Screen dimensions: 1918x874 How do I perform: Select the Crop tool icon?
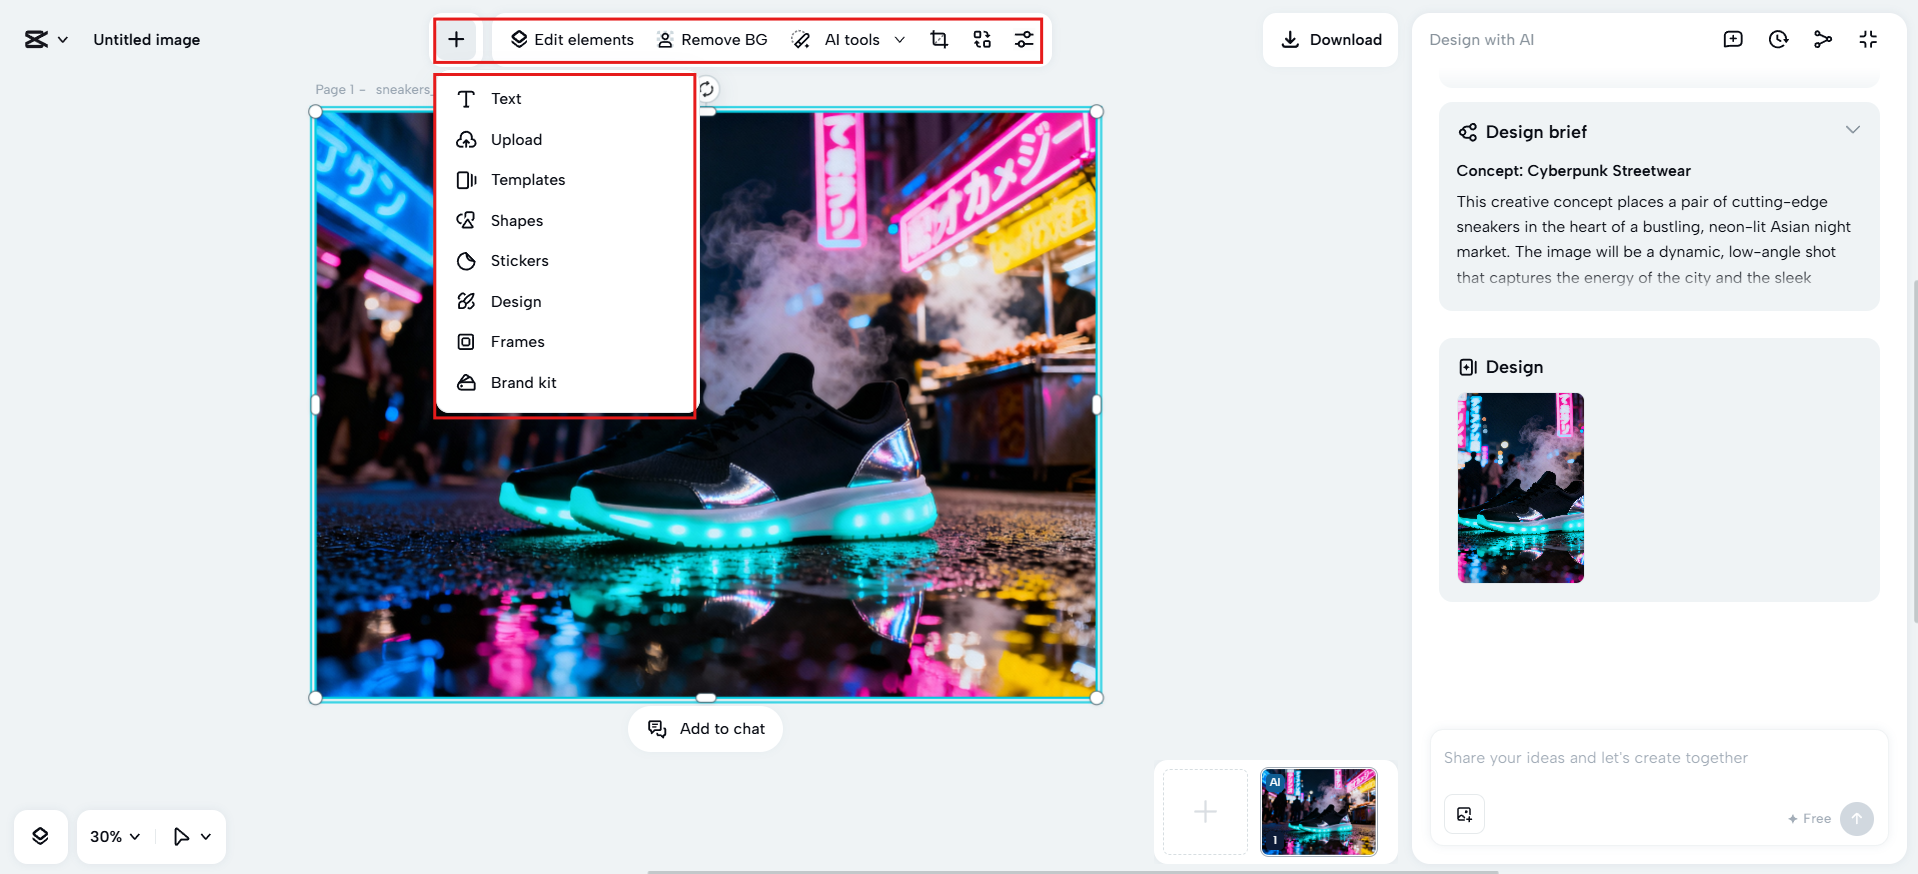[x=939, y=40]
